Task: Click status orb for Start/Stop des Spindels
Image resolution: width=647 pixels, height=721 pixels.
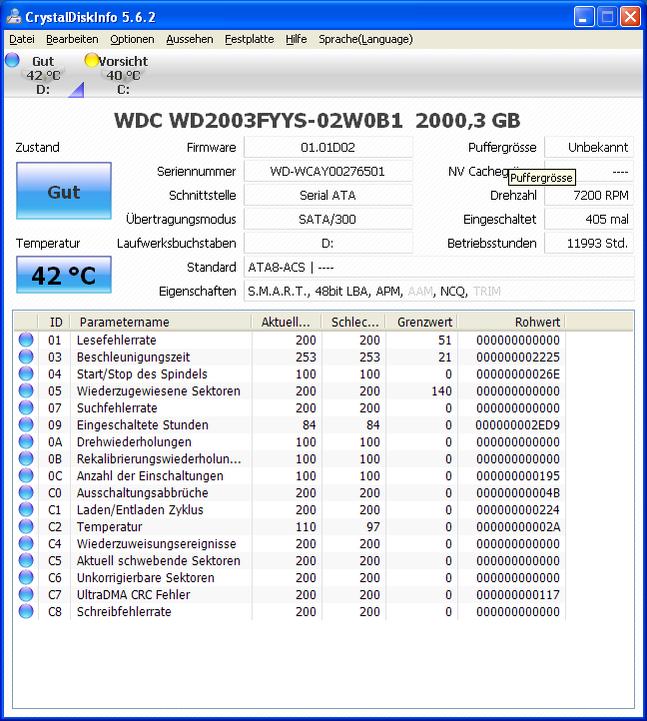Action: point(26,374)
